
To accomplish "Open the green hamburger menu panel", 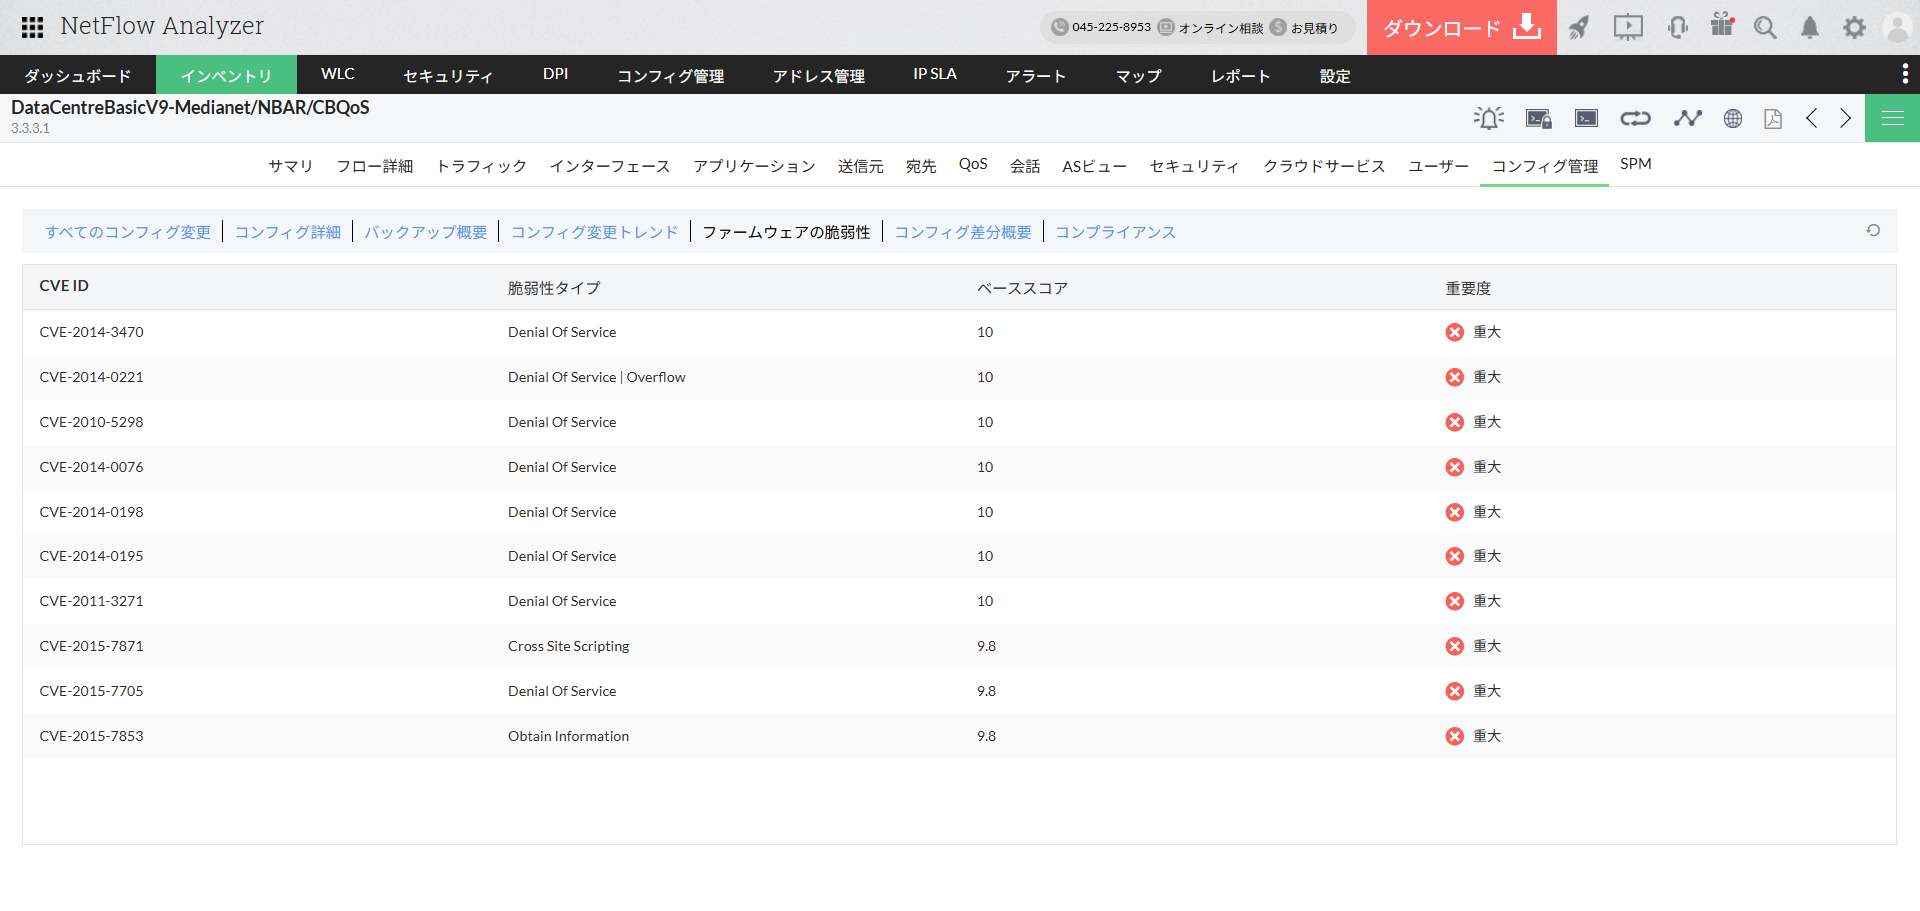I will tap(1892, 119).
